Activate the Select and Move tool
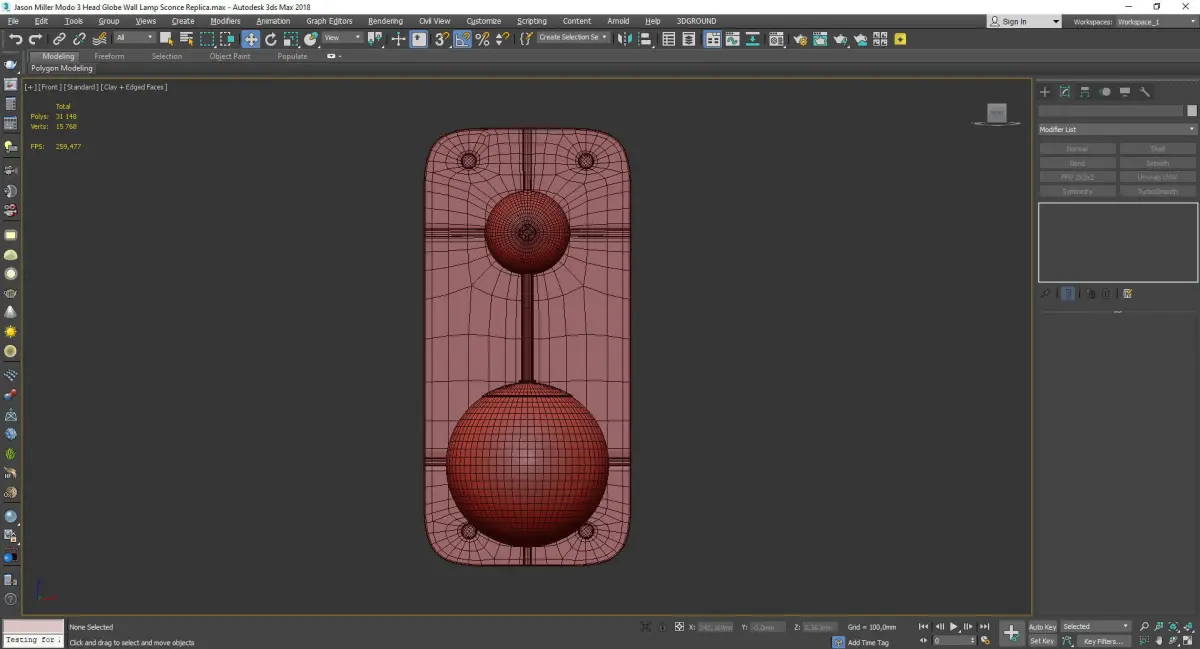The width and height of the screenshot is (1200, 649). click(x=251, y=39)
